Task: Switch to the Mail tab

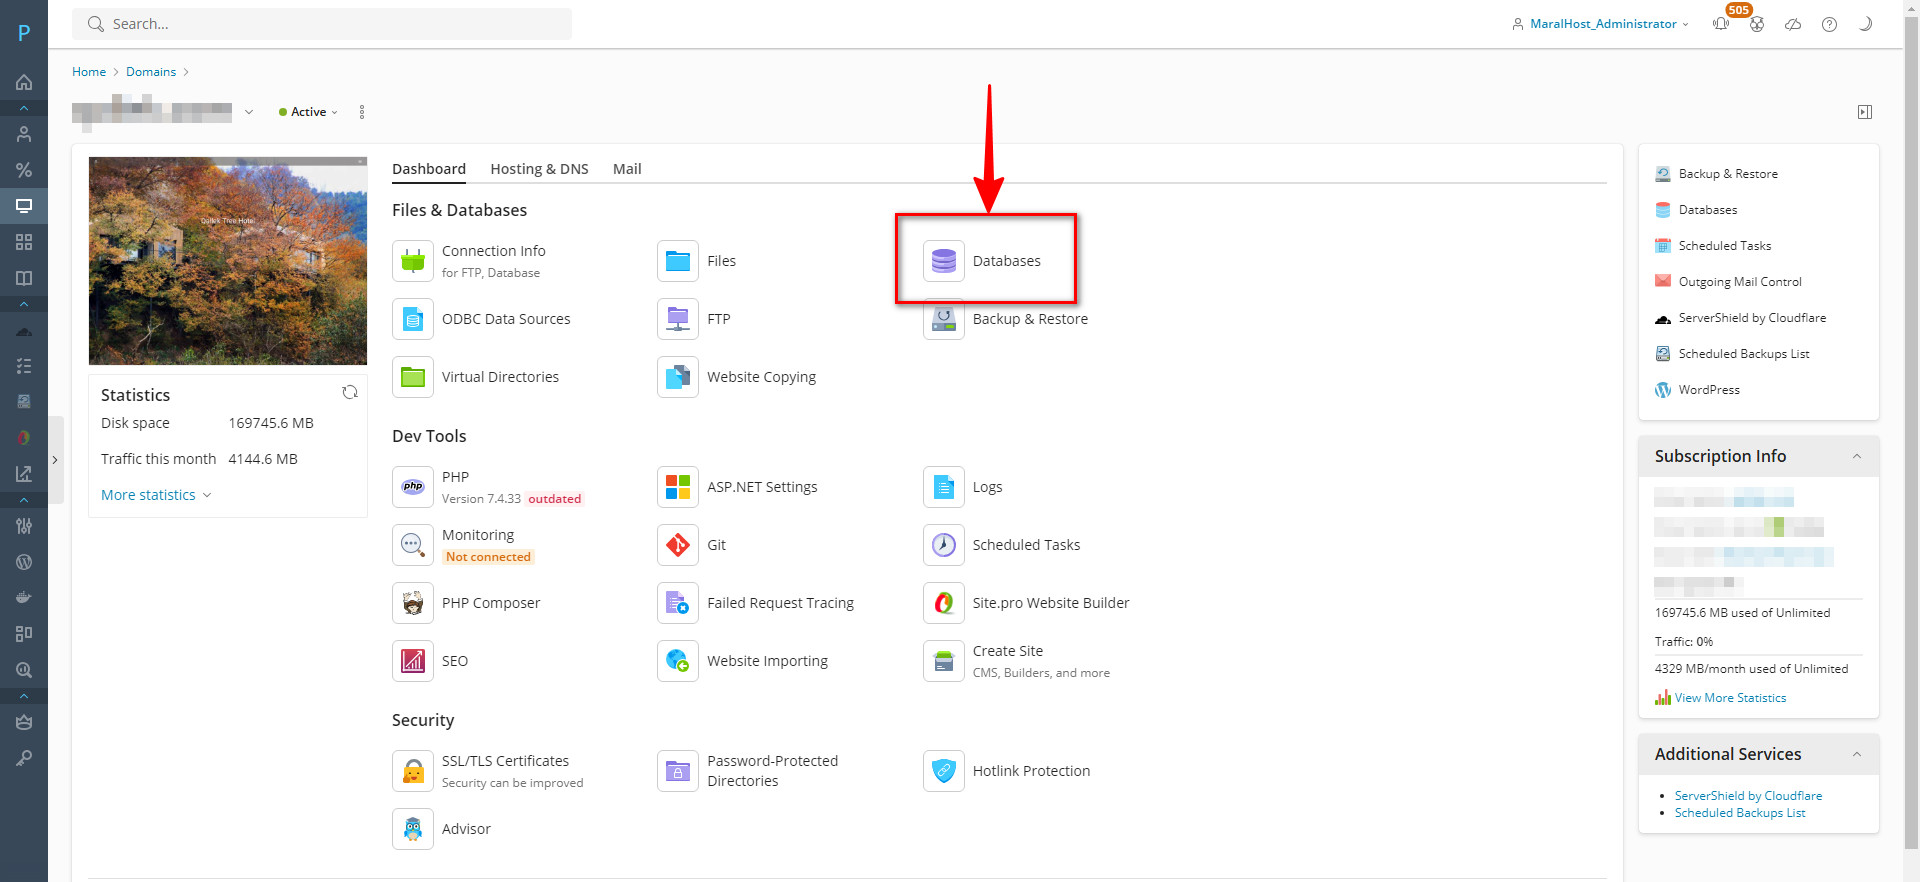Action: (627, 169)
